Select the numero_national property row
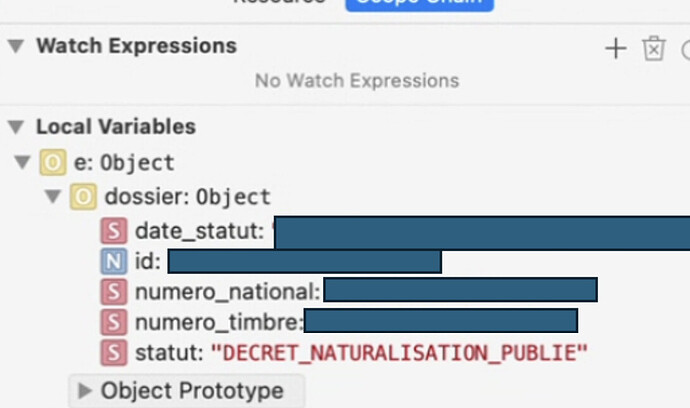 pyautogui.click(x=349, y=292)
